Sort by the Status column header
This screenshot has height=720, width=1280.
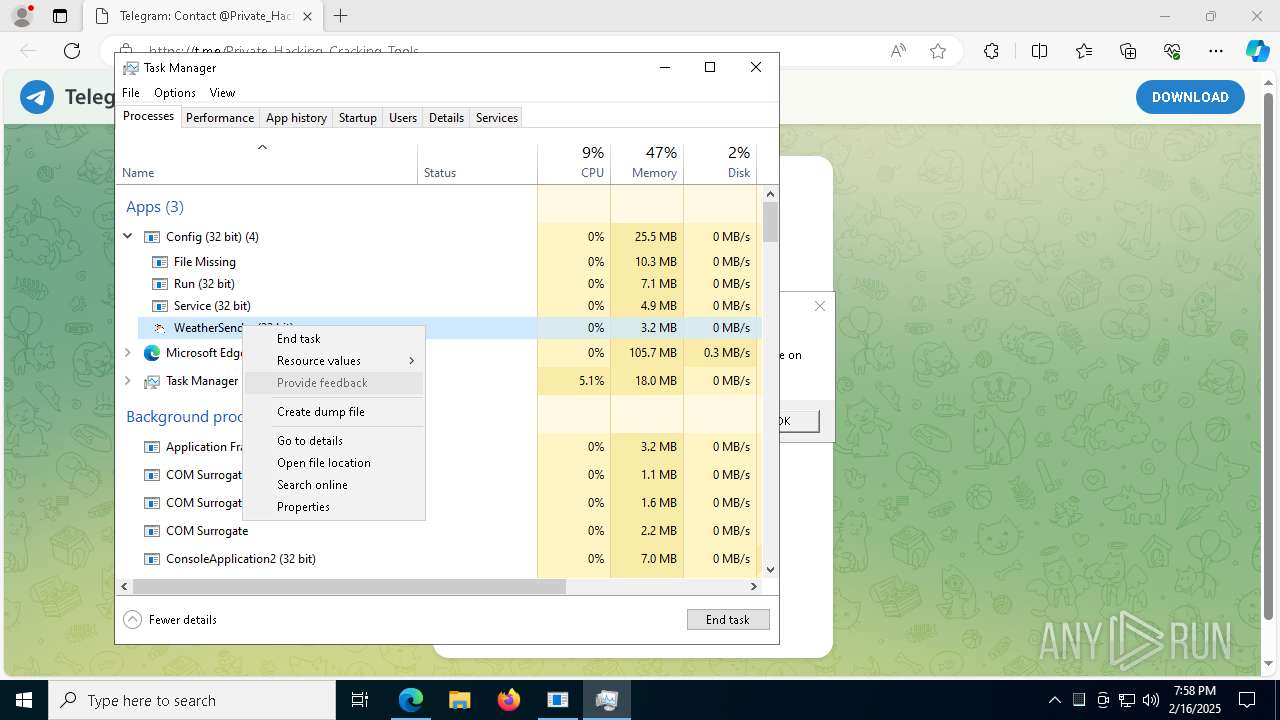[477, 163]
